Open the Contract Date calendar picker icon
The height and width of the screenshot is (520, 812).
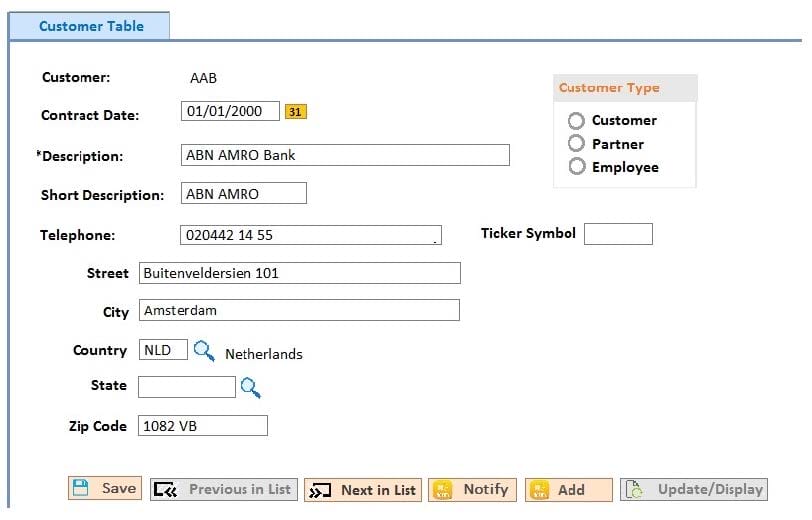pos(295,112)
